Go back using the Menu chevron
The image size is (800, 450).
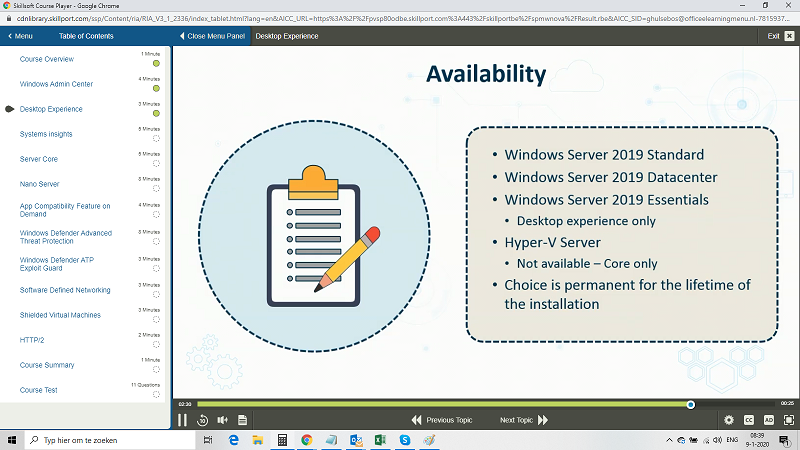pyautogui.click(x=20, y=36)
